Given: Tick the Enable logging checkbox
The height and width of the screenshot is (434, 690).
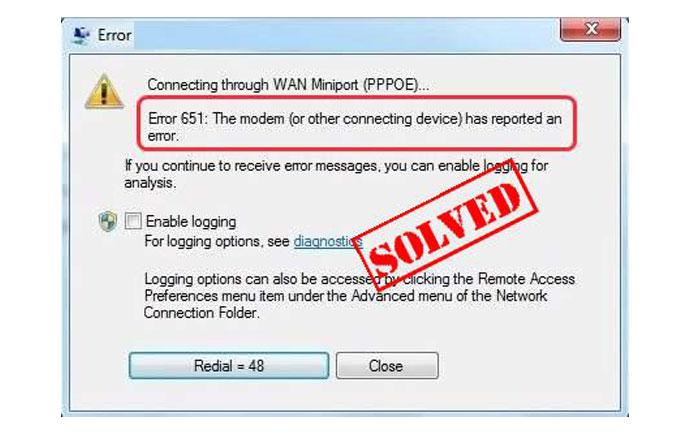Looking at the screenshot, I should click(x=133, y=221).
